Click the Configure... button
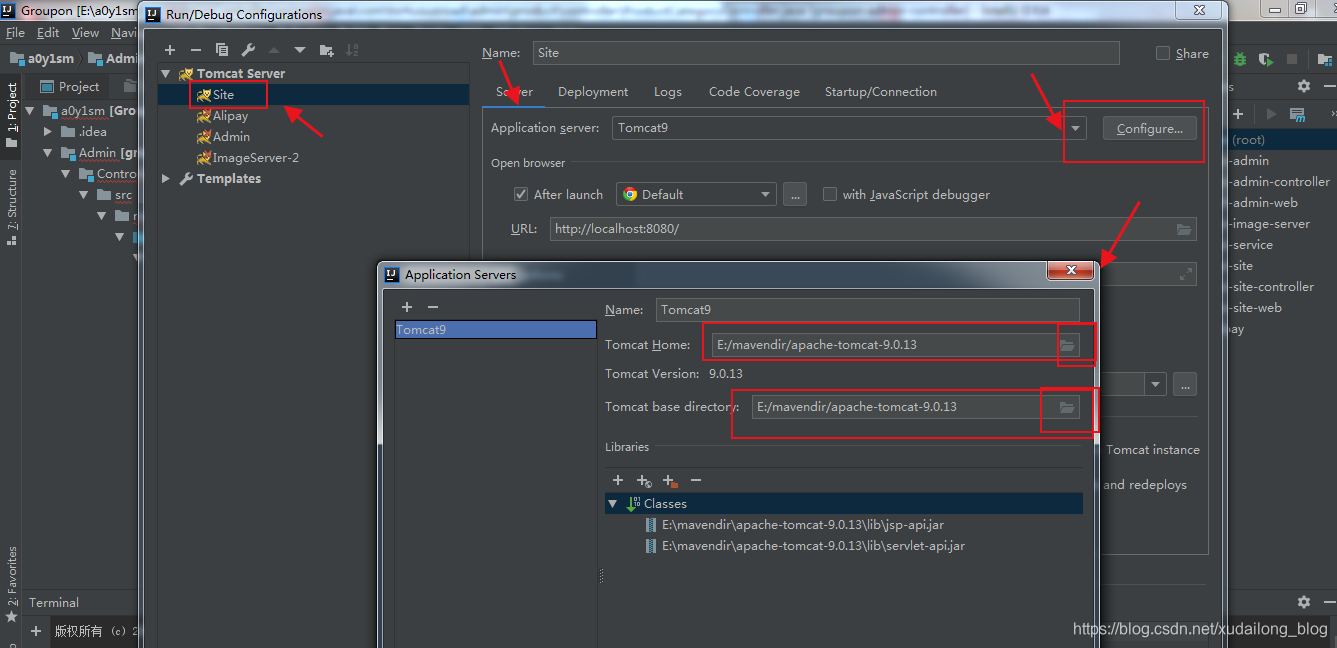 (1149, 129)
